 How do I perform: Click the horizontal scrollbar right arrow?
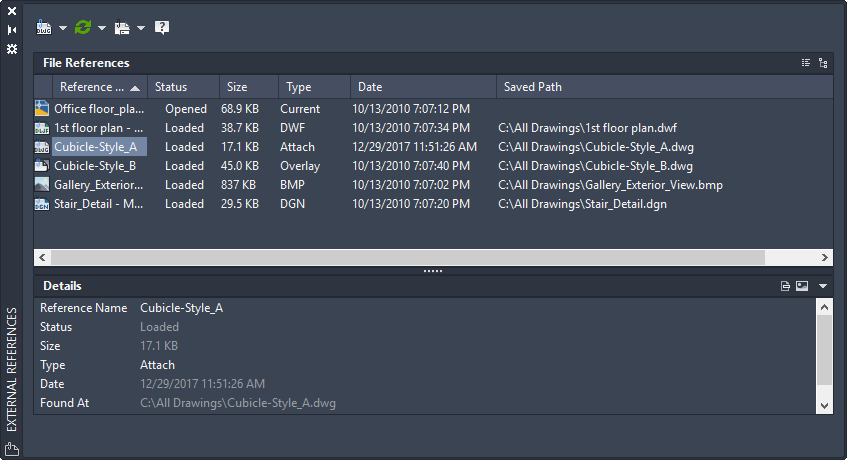click(x=825, y=257)
